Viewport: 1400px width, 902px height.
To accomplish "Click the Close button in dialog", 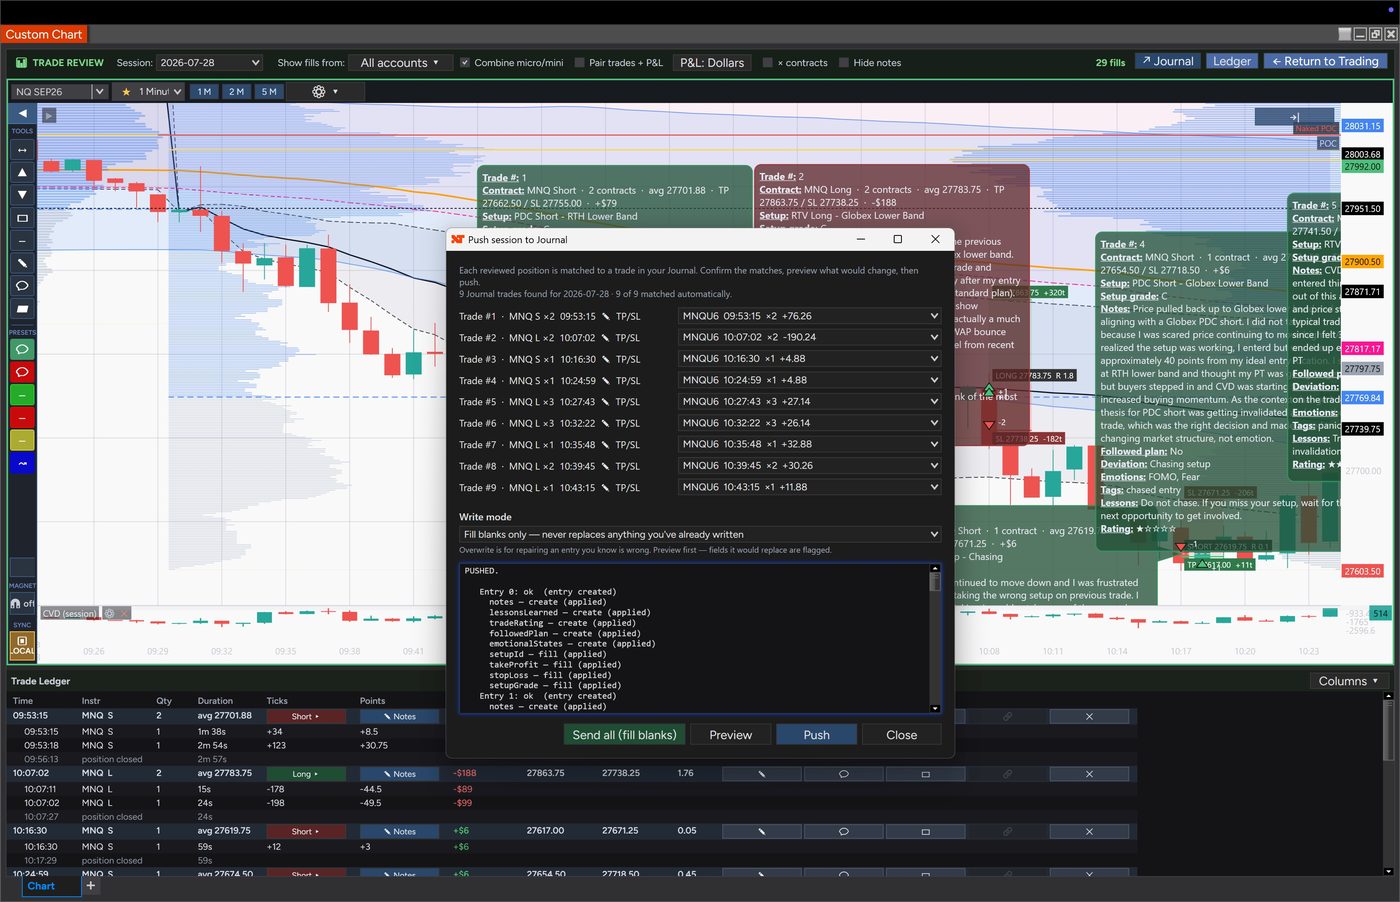I will (902, 735).
